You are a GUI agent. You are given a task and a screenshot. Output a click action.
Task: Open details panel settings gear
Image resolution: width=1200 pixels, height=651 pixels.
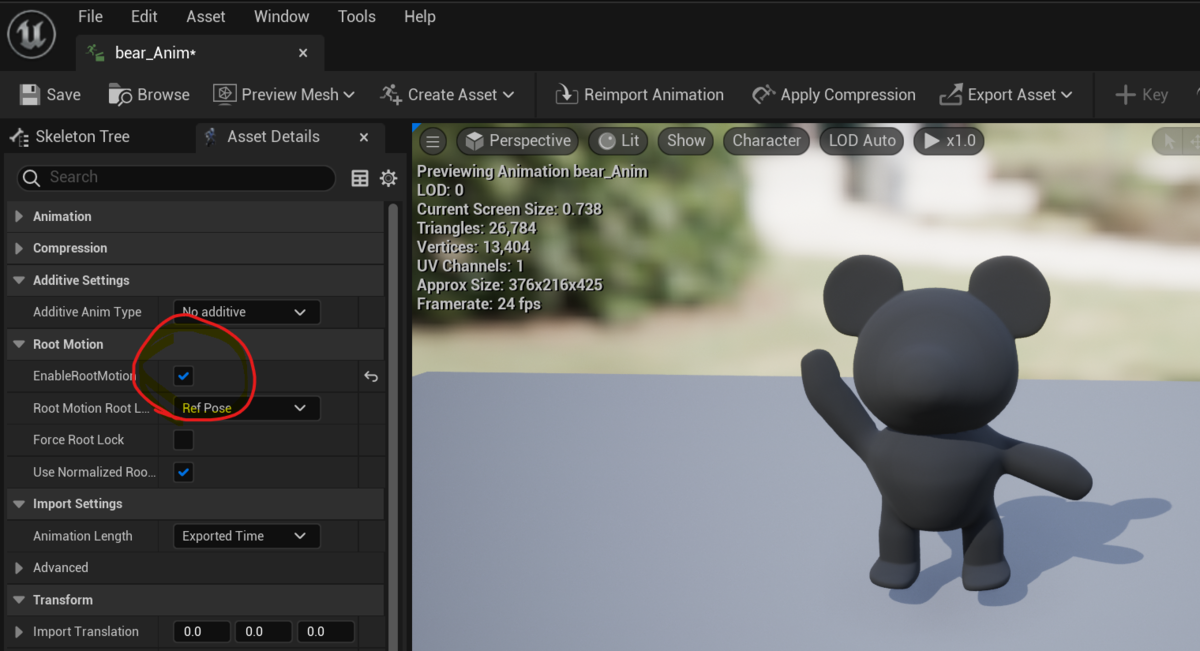tap(389, 178)
